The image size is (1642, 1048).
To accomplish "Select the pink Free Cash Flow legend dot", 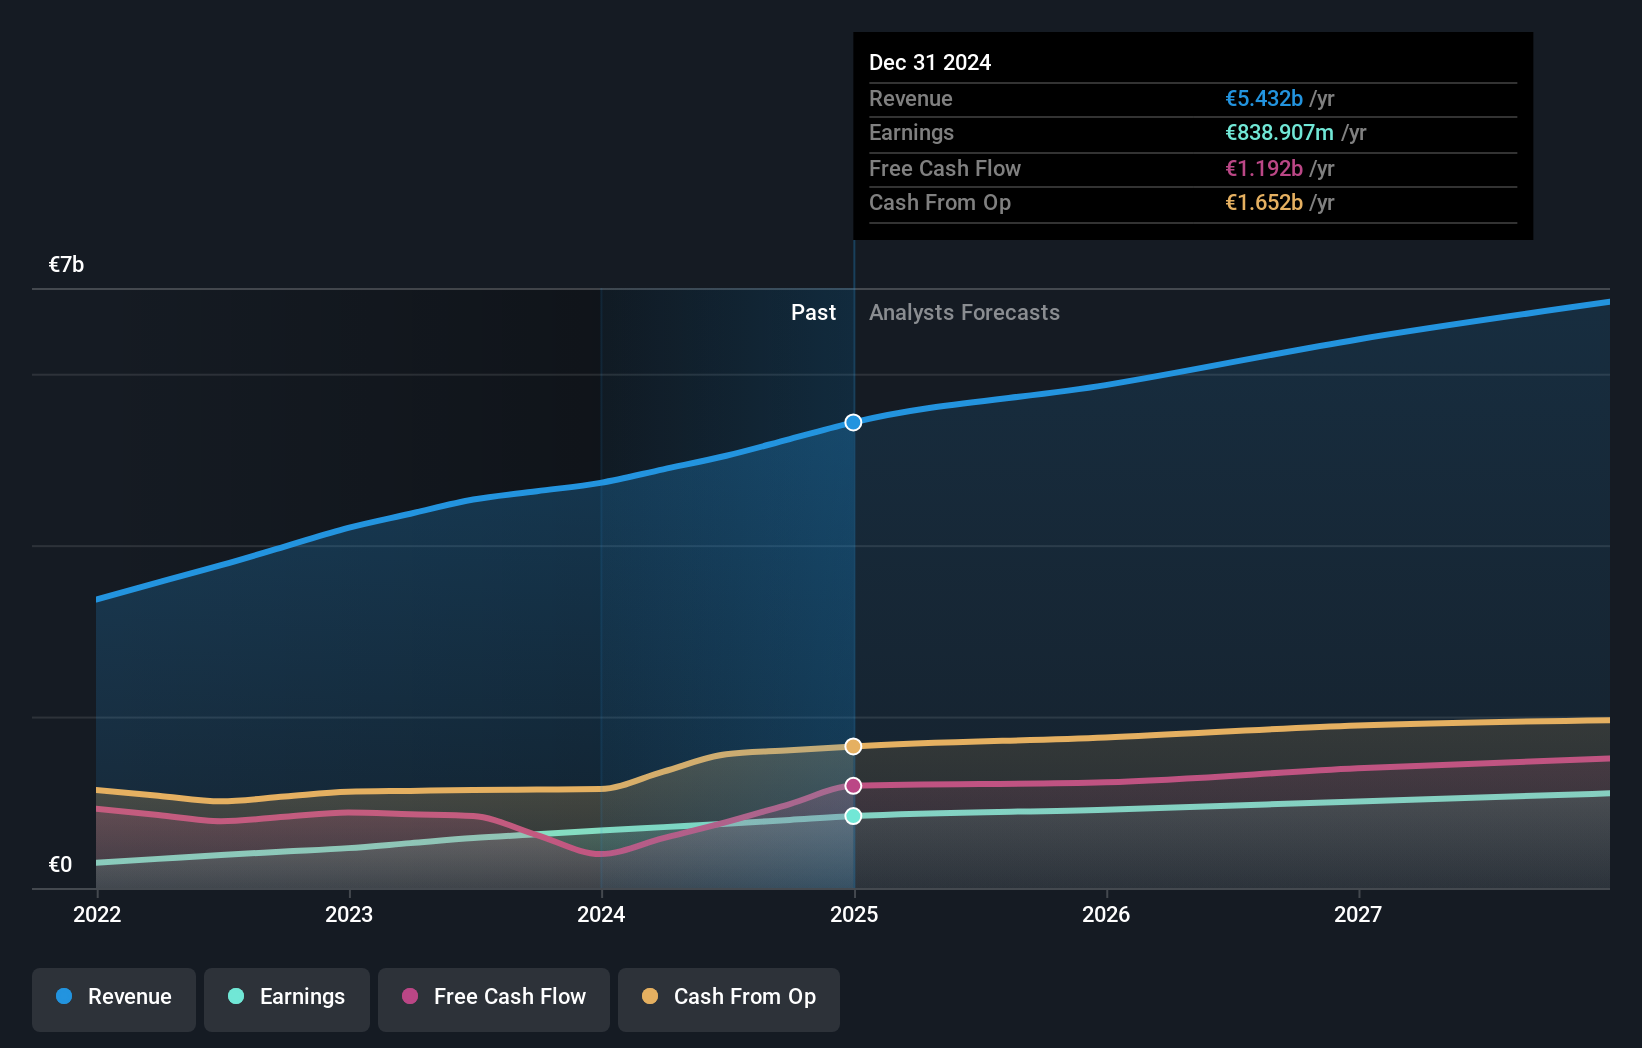I will coord(408,997).
